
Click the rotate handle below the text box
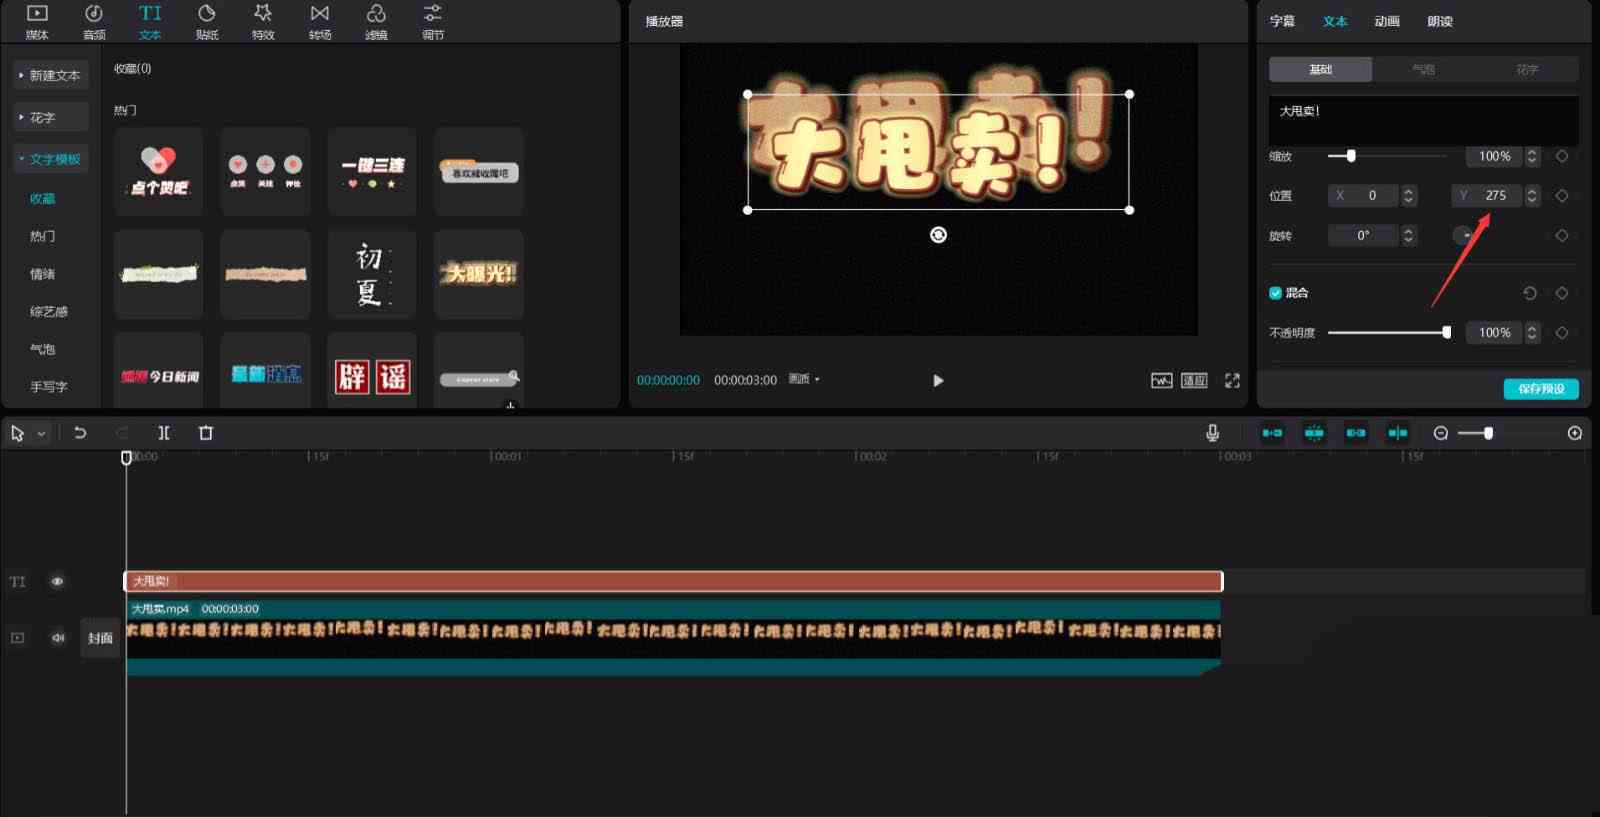pyautogui.click(x=938, y=235)
